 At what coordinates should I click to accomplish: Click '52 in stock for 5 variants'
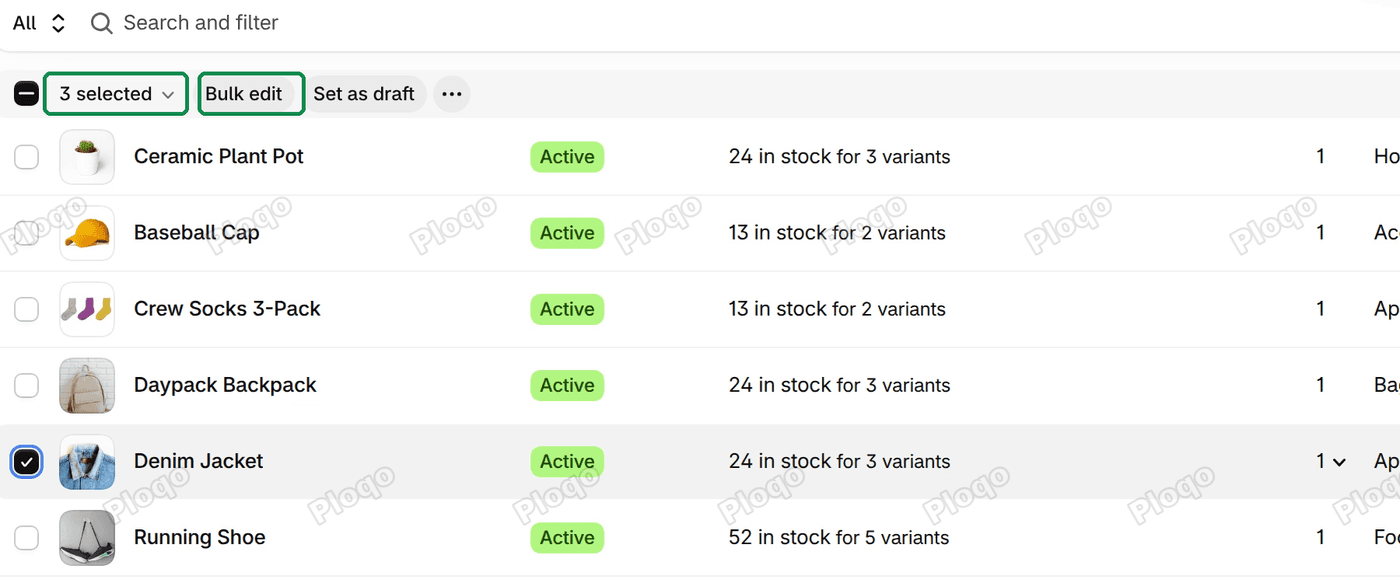pyautogui.click(x=839, y=538)
